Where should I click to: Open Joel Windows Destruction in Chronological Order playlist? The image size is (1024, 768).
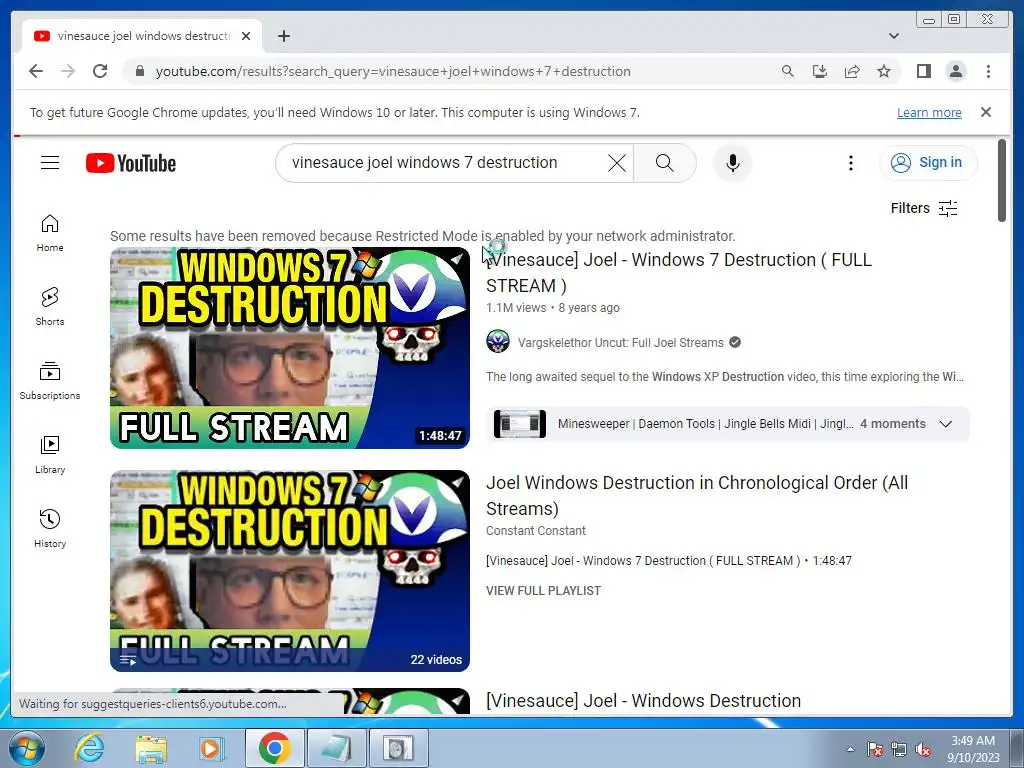(697, 495)
